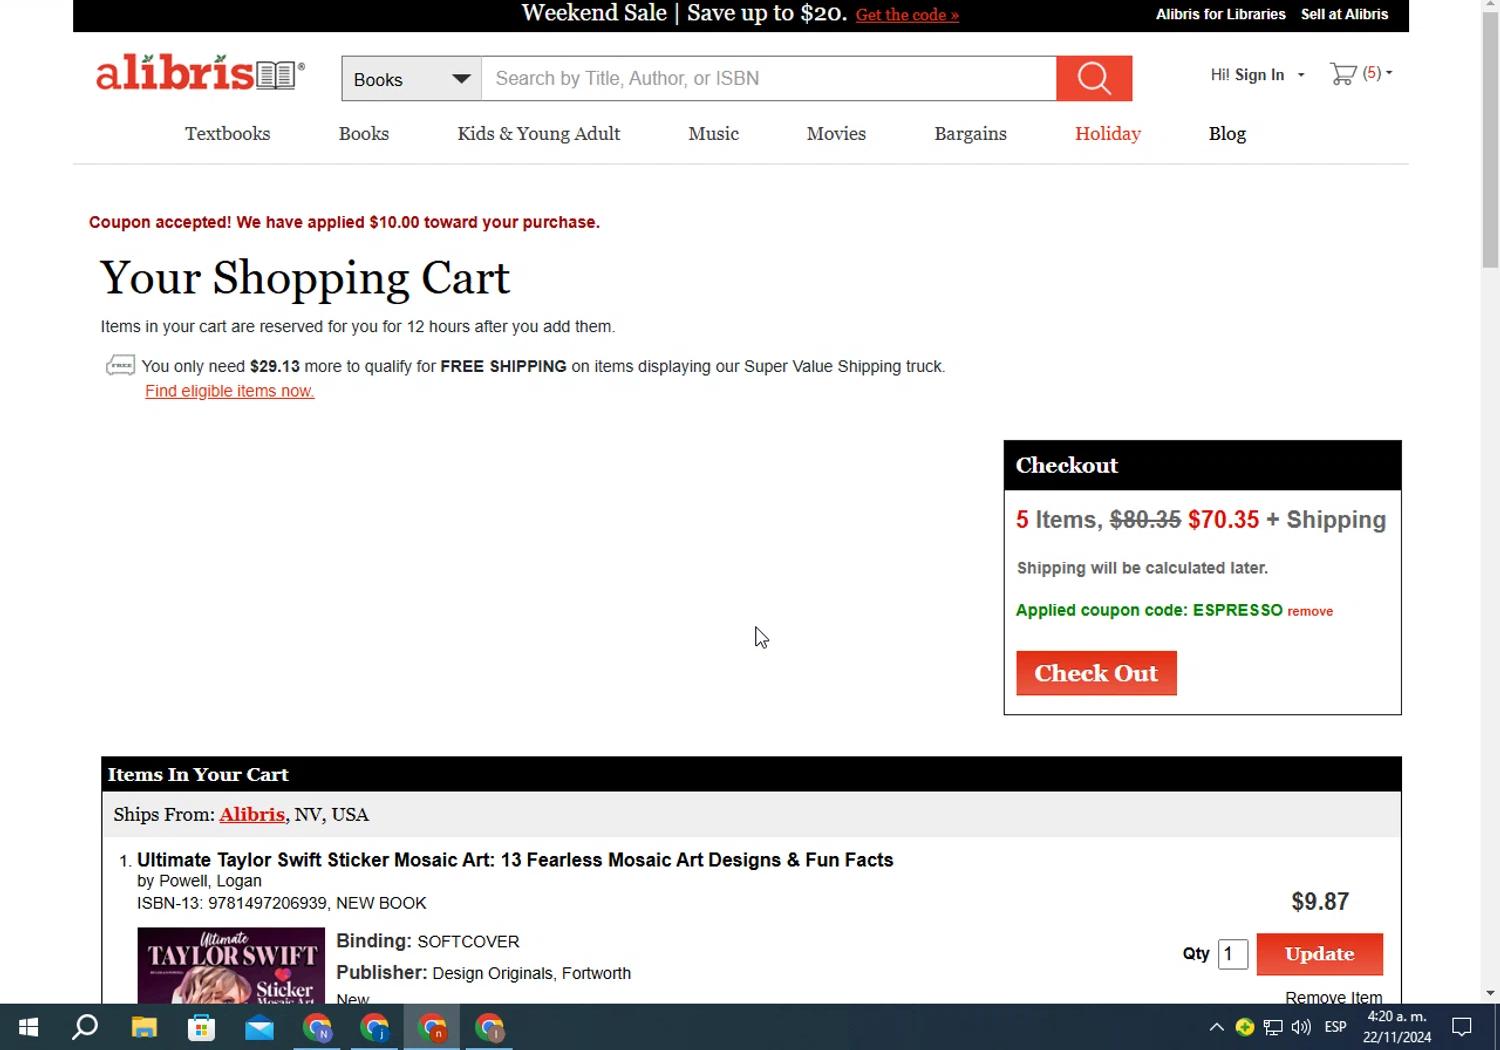Click the $70.35 discounted total text
1500x1050 pixels.
click(1223, 520)
